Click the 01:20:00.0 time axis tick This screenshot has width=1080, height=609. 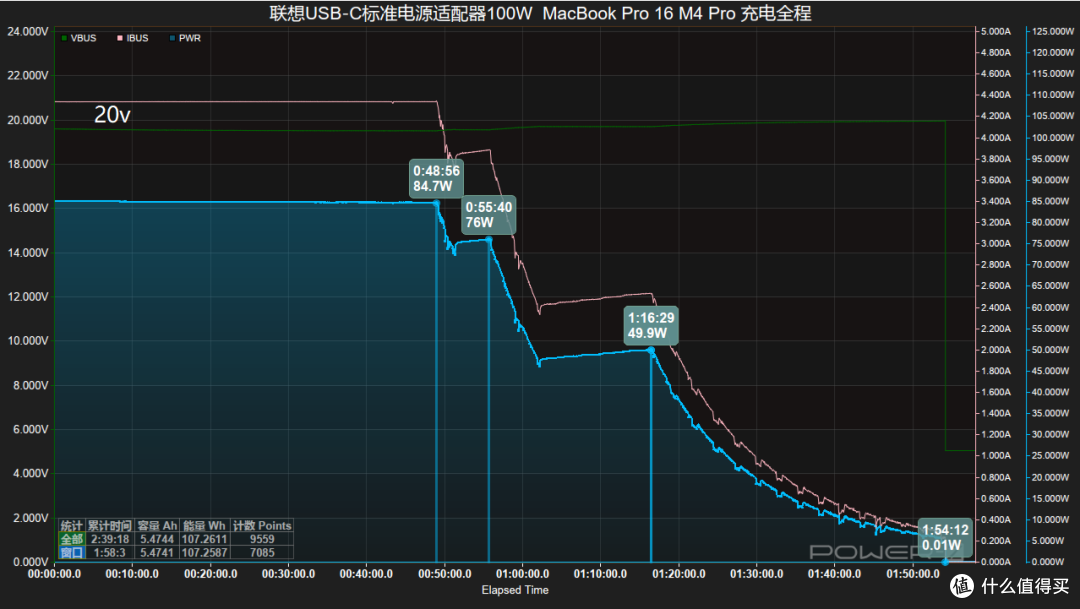pos(678,574)
